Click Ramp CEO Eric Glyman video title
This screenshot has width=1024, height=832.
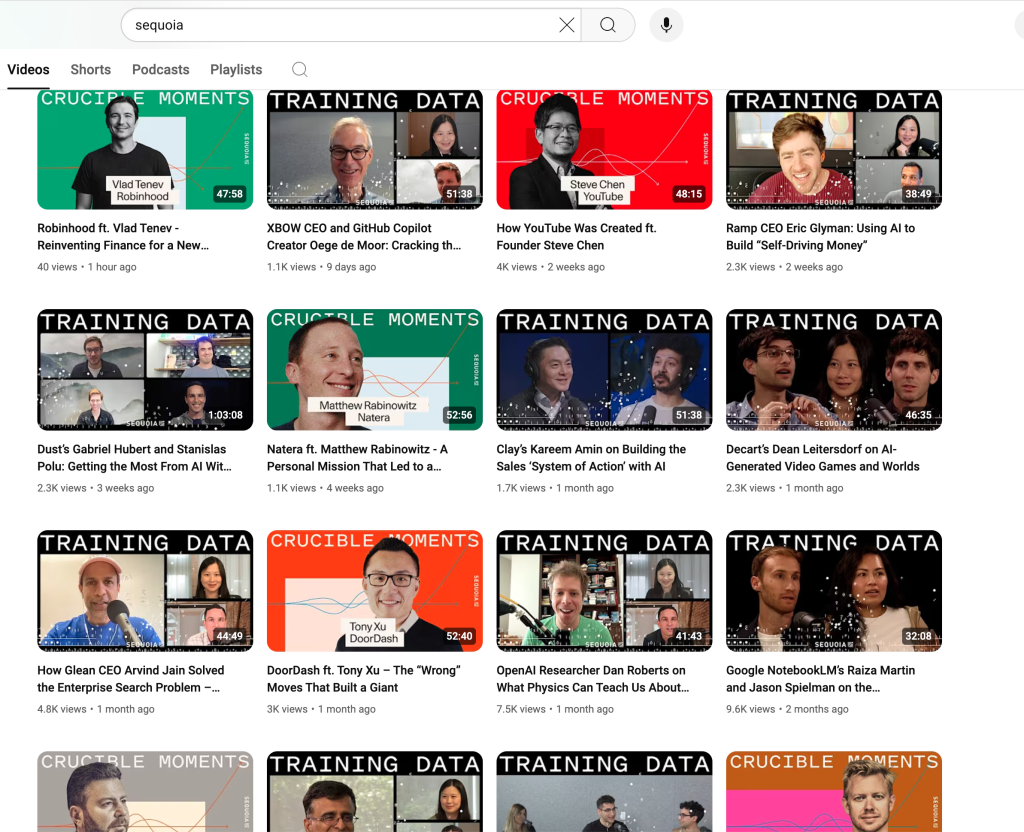[820, 237]
